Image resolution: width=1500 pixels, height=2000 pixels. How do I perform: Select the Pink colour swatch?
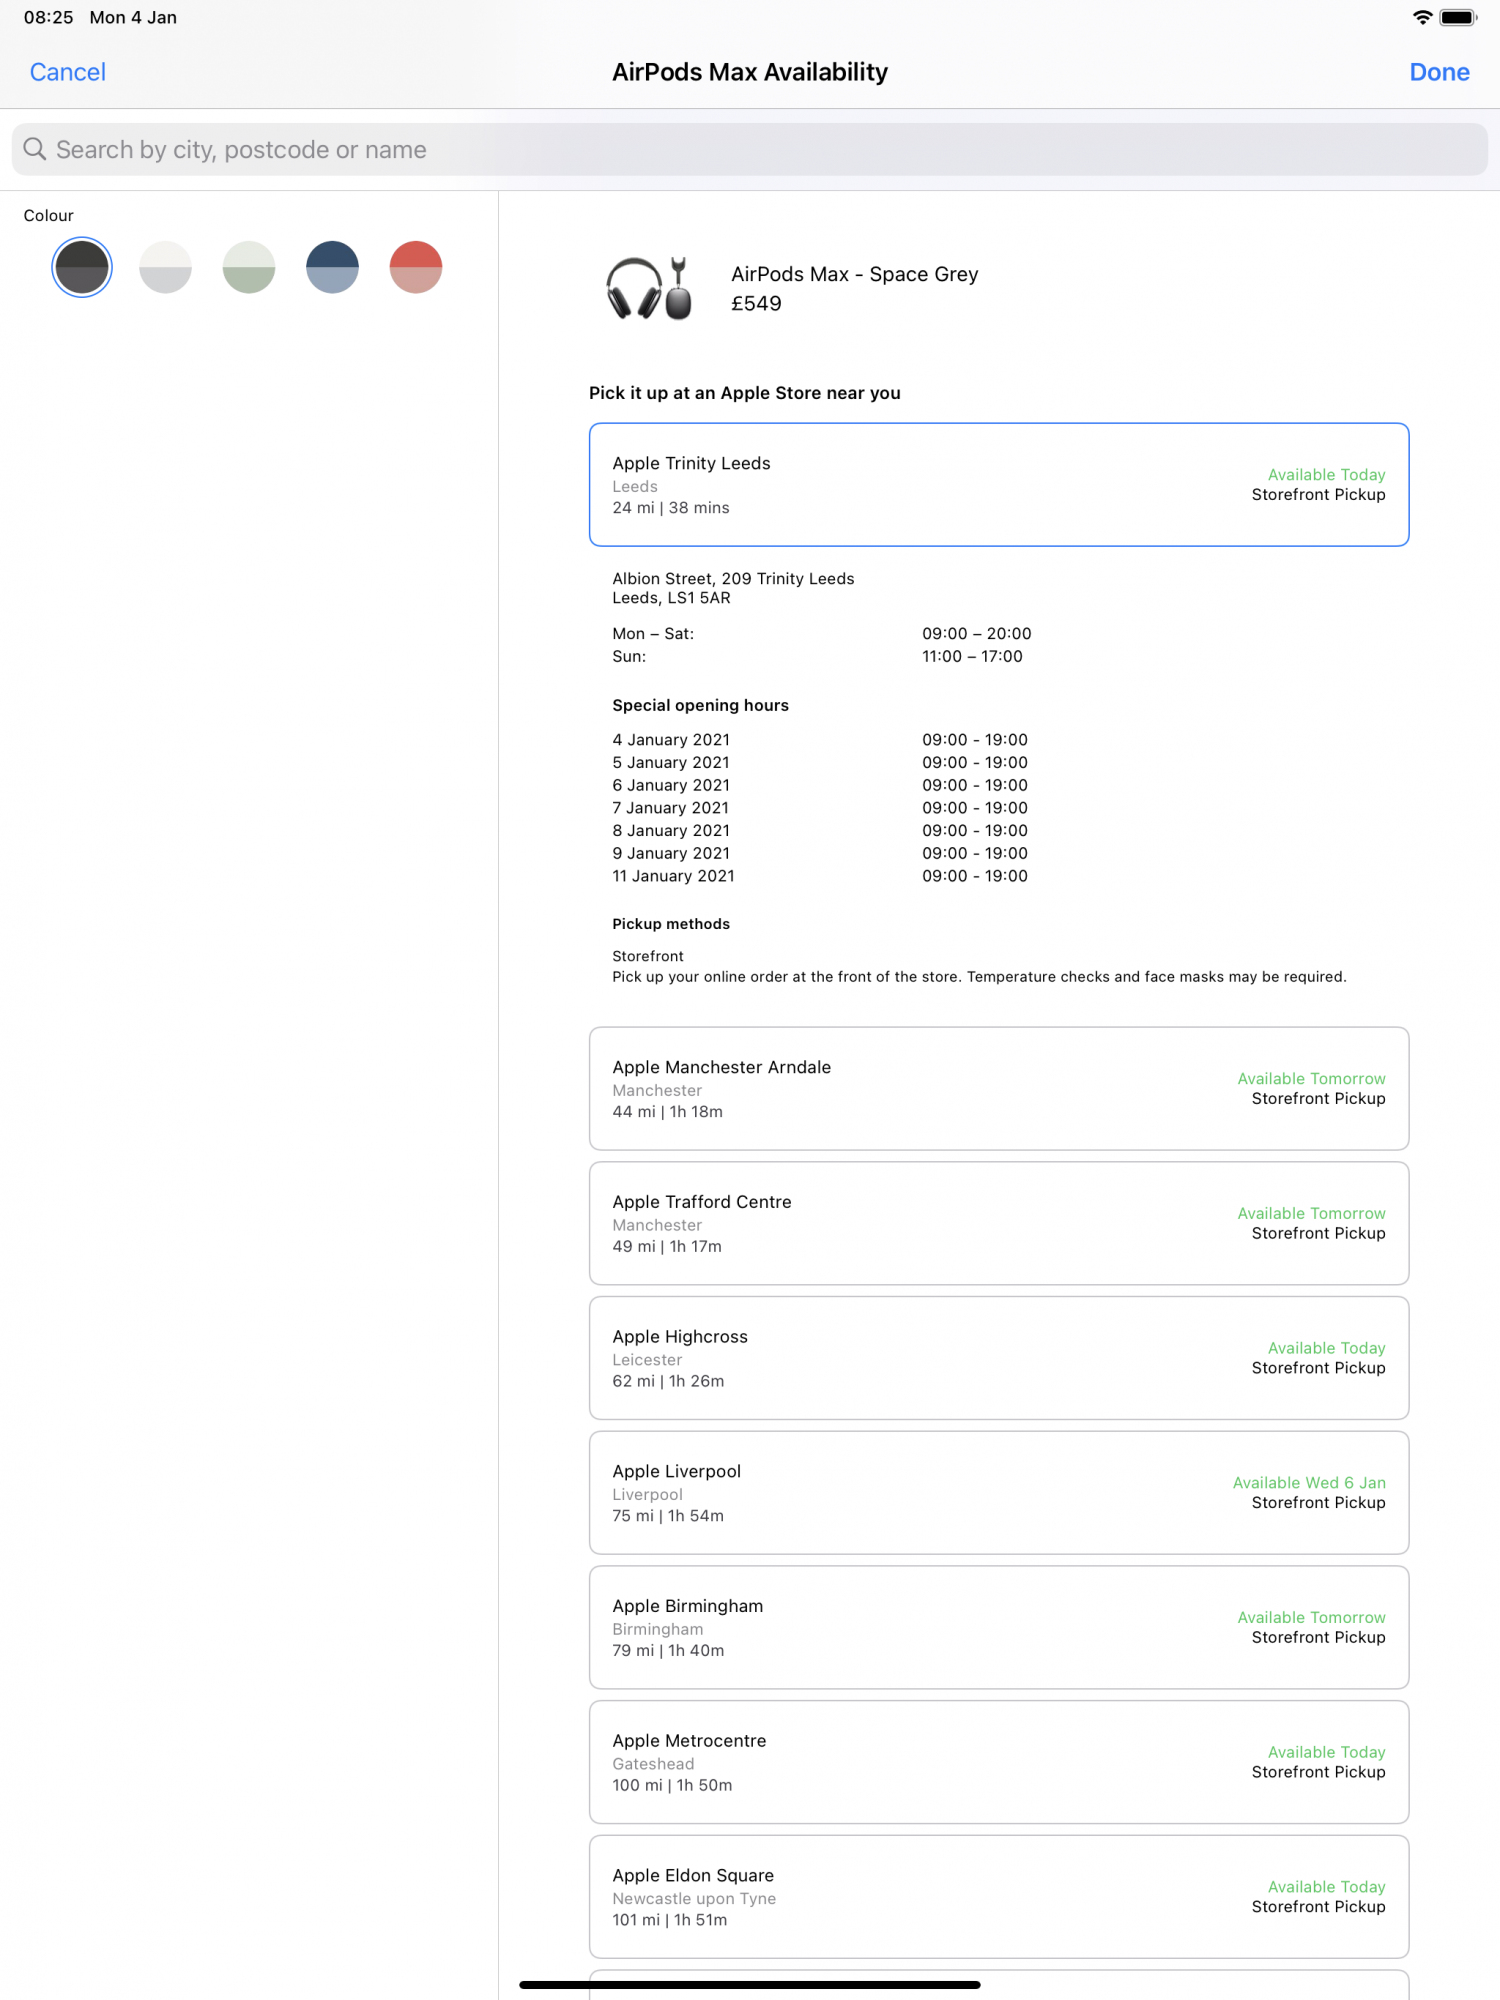click(x=416, y=267)
